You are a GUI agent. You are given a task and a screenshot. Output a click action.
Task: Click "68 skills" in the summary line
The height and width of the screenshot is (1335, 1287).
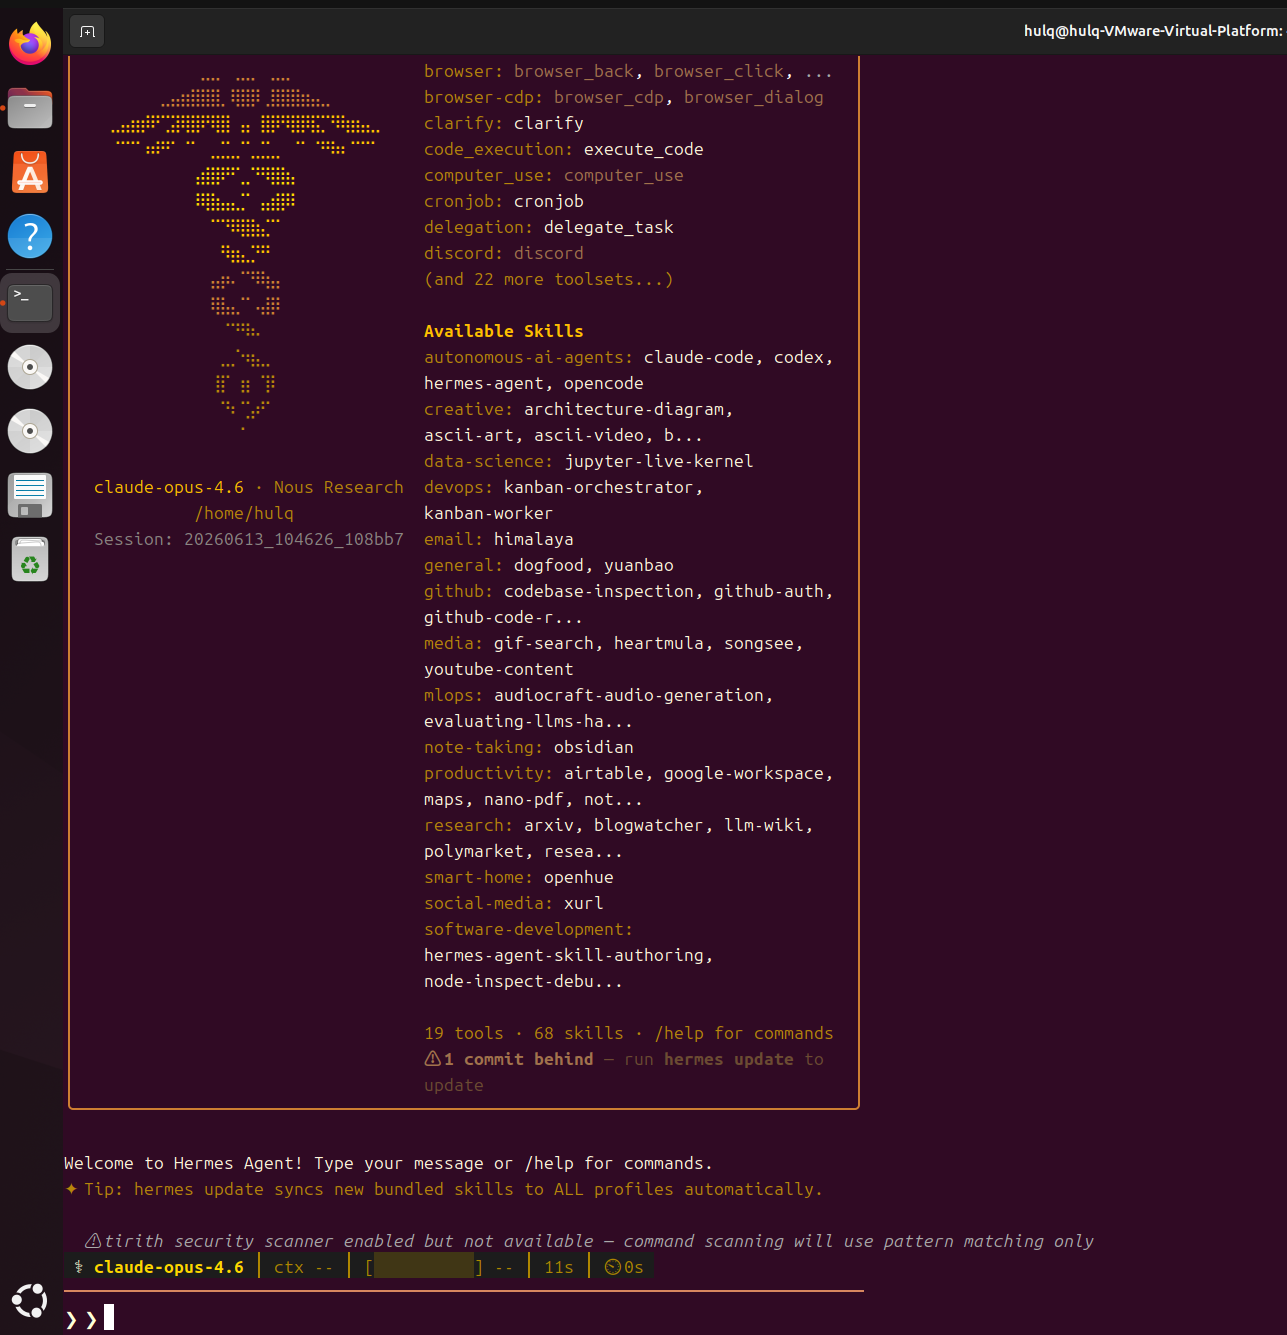(579, 1033)
